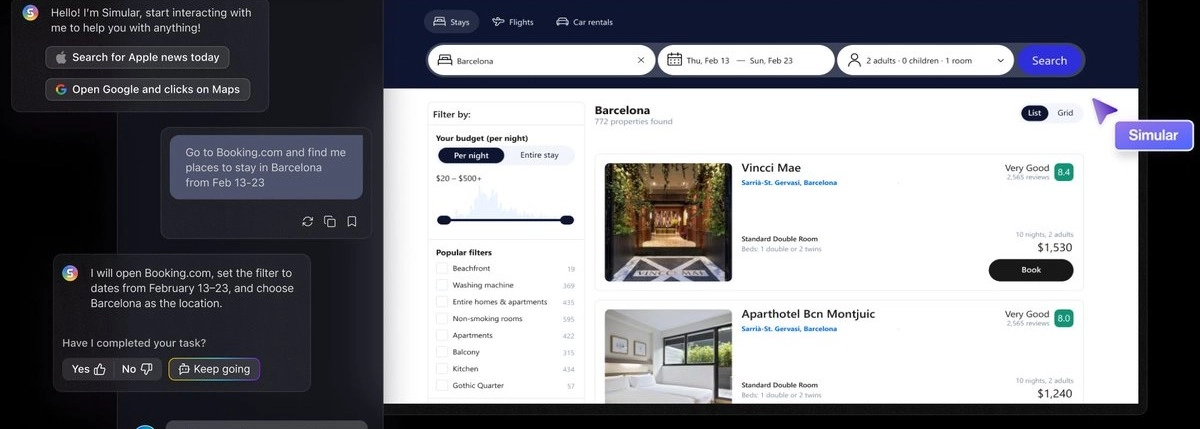Tick the Balcony filter checkbox

click(x=442, y=352)
